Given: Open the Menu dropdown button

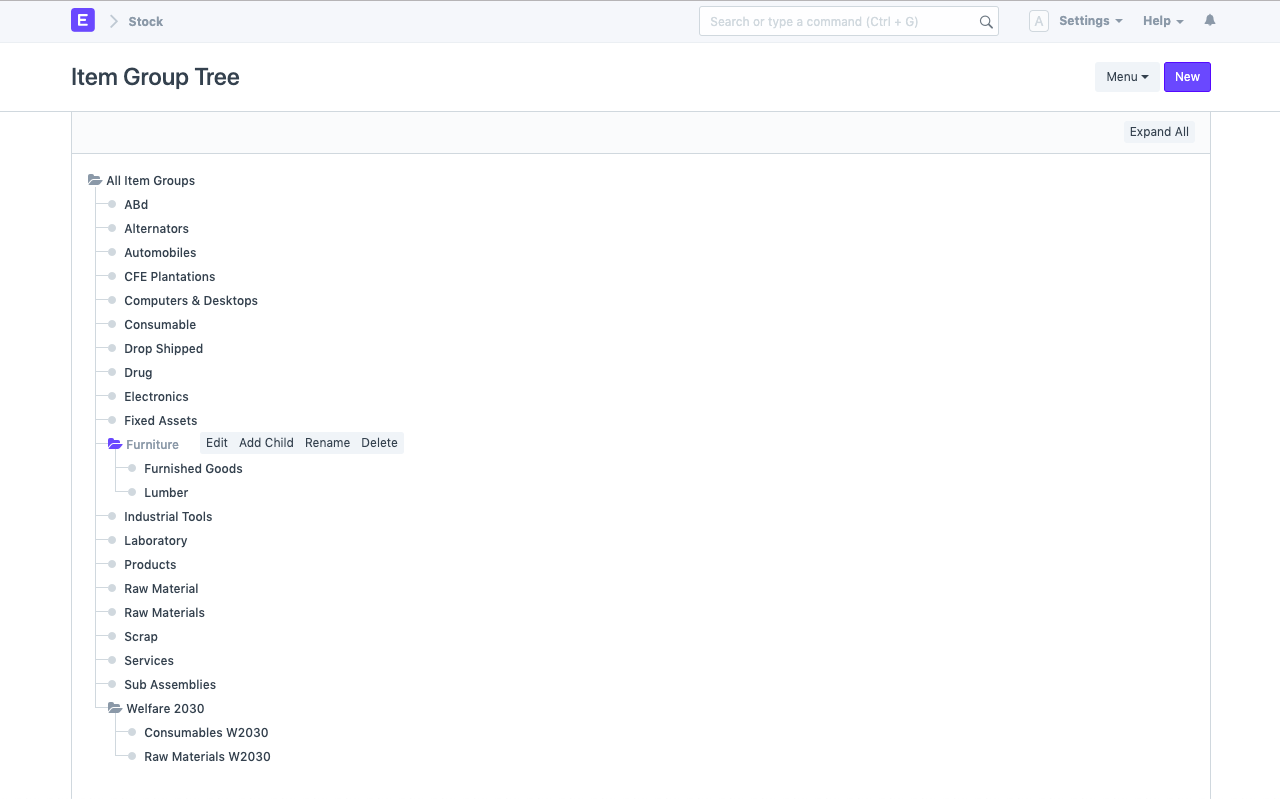Looking at the screenshot, I should [x=1127, y=77].
